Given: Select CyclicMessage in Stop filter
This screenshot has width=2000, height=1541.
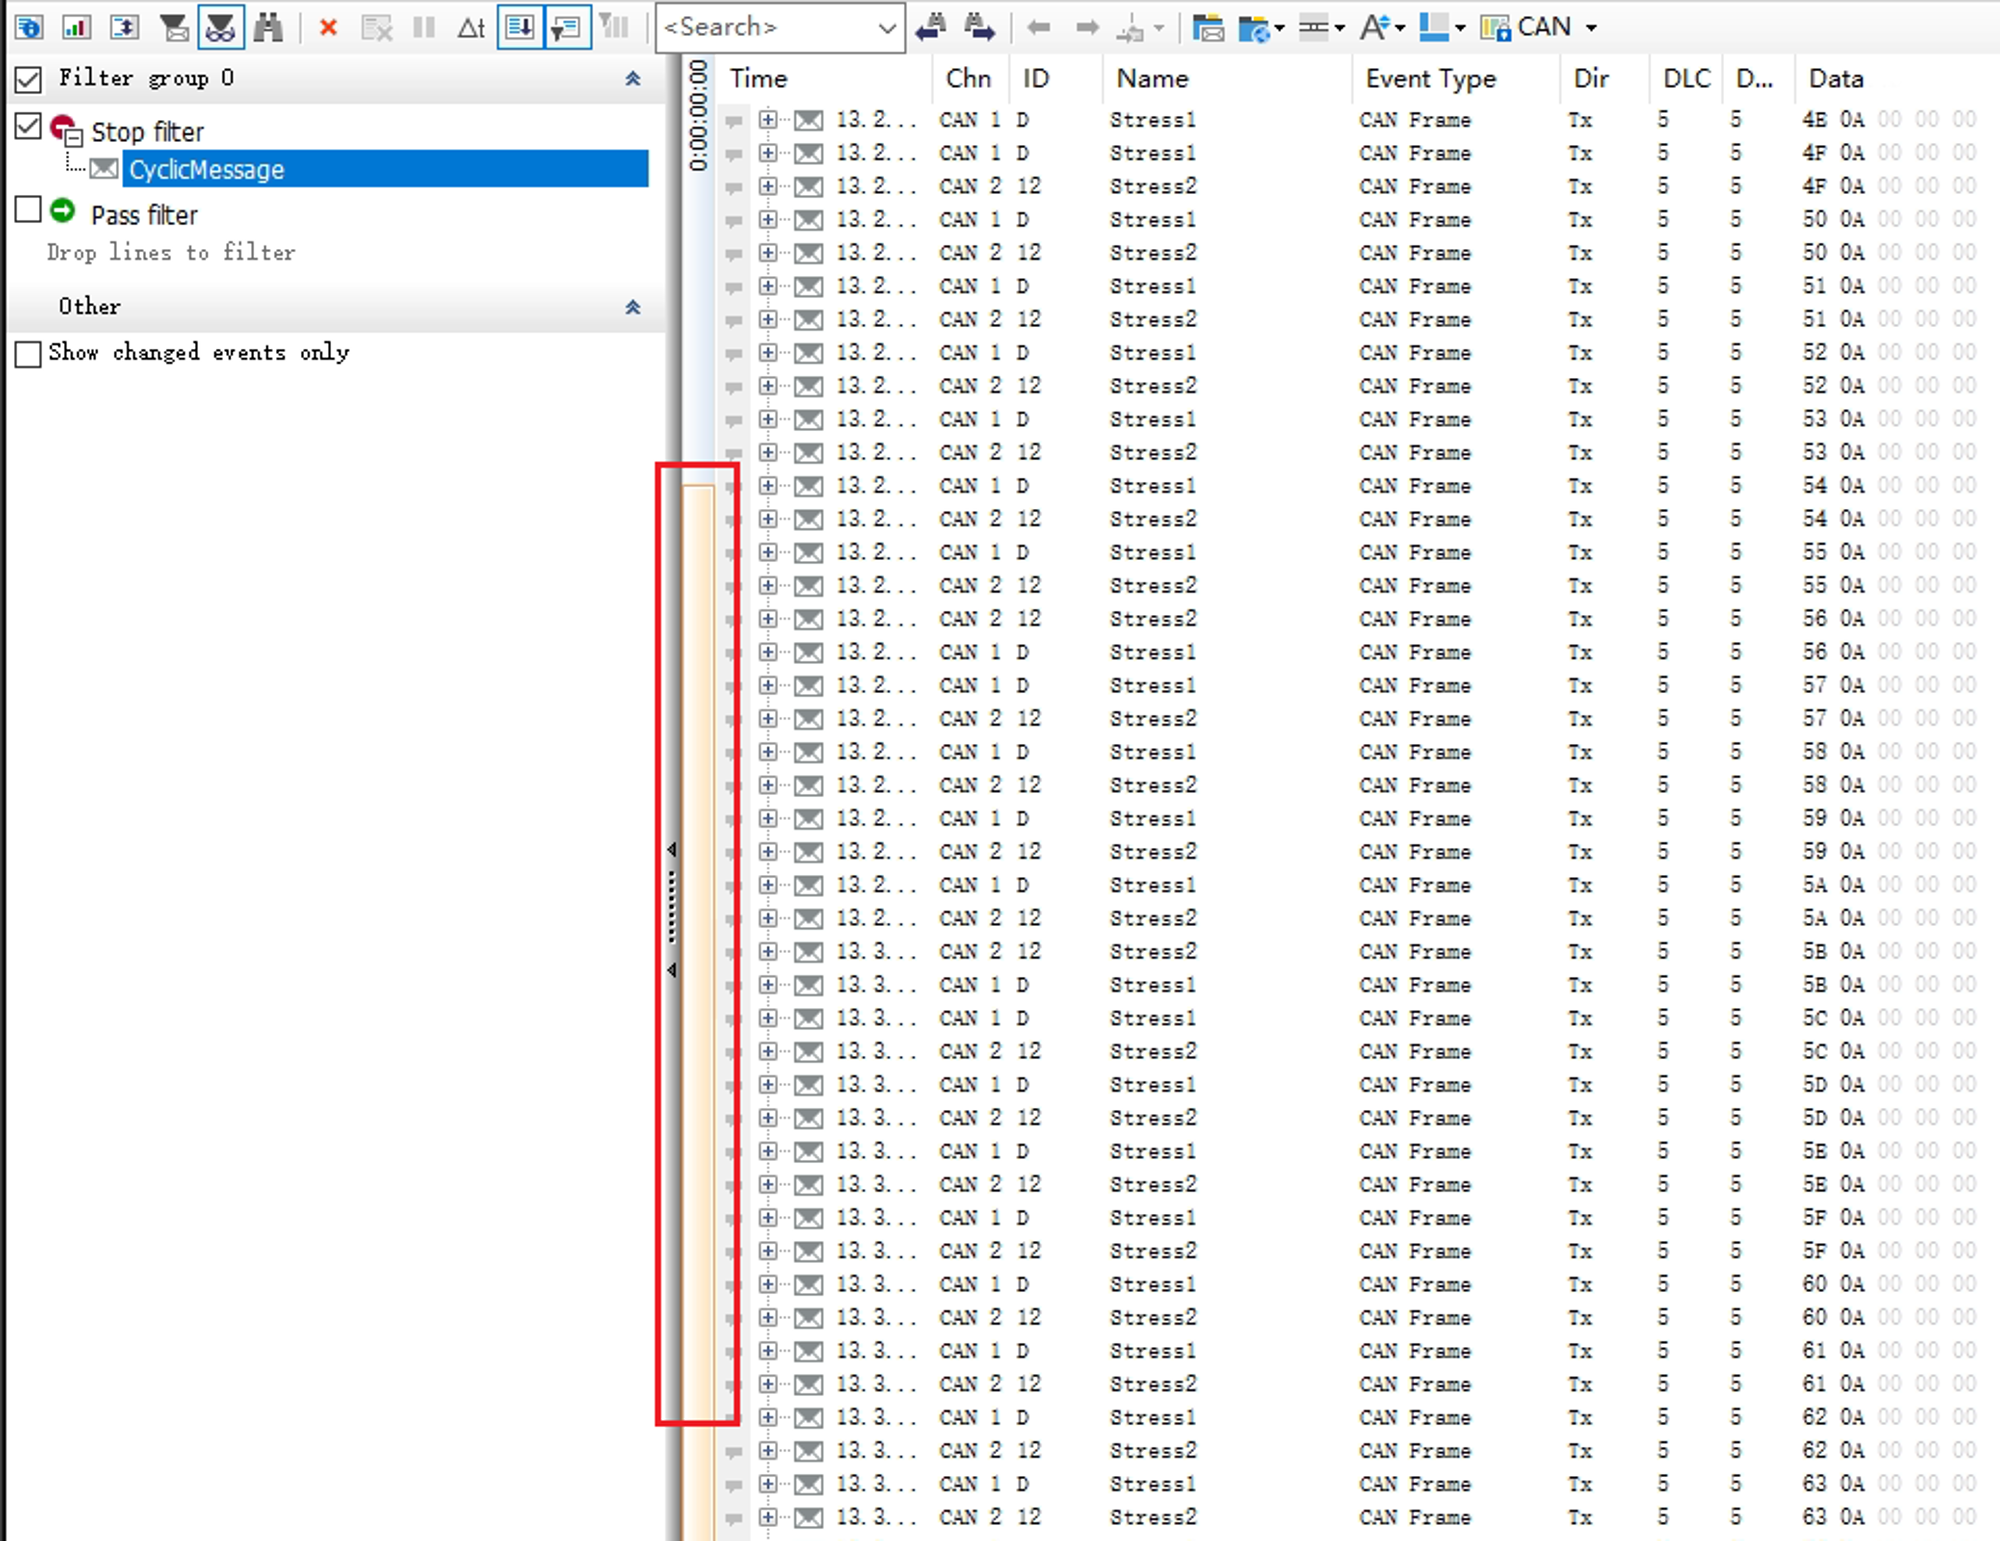Looking at the screenshot, I should (207, 170).
